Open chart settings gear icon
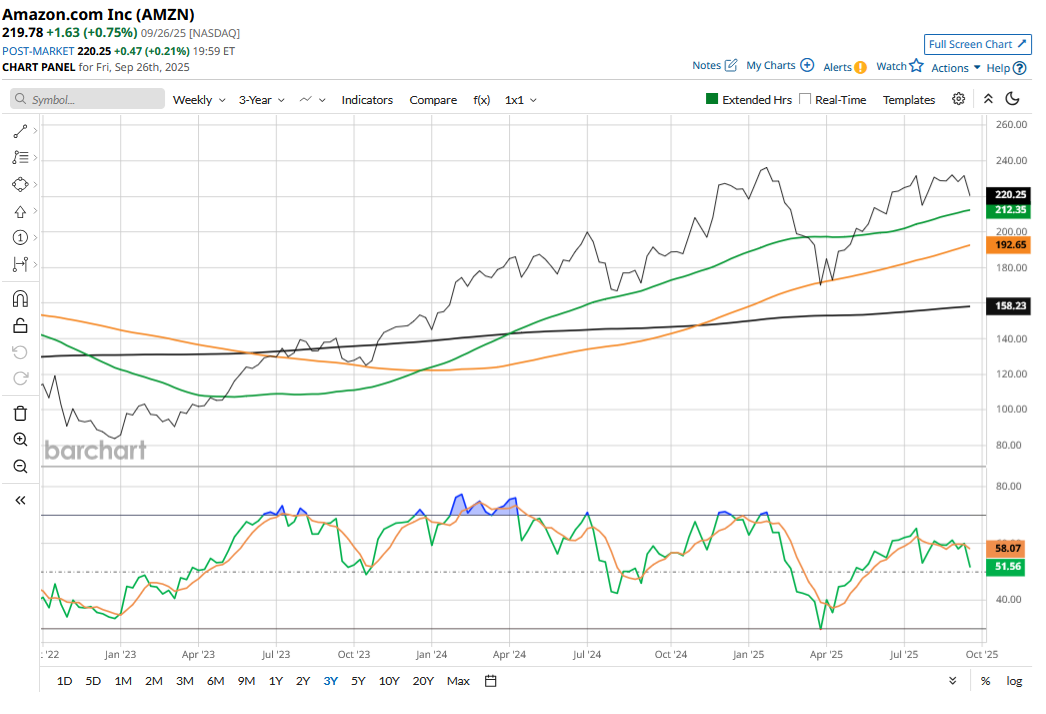The height and width of the screenshot is (714, 1046). tap(959, 99)
